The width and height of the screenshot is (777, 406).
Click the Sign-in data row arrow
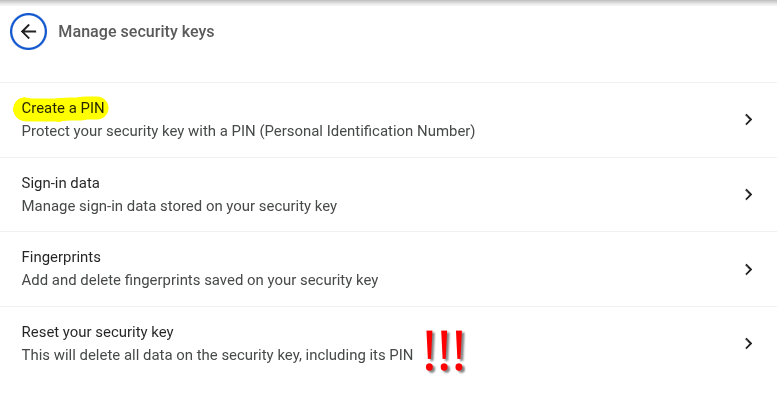pyautogui.click(x=748, y=194)
